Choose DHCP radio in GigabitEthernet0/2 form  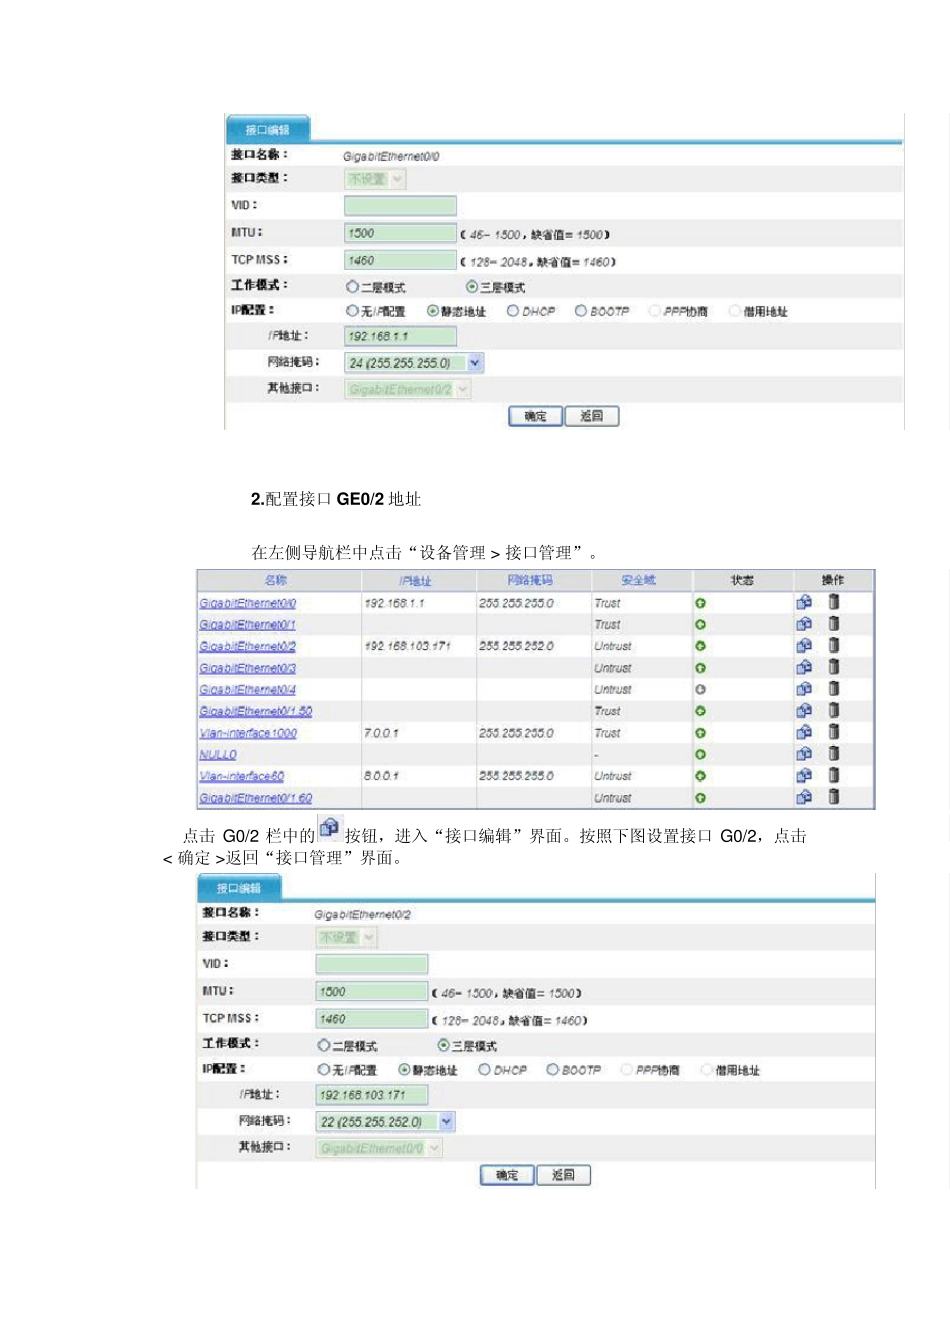point(484,1070)
